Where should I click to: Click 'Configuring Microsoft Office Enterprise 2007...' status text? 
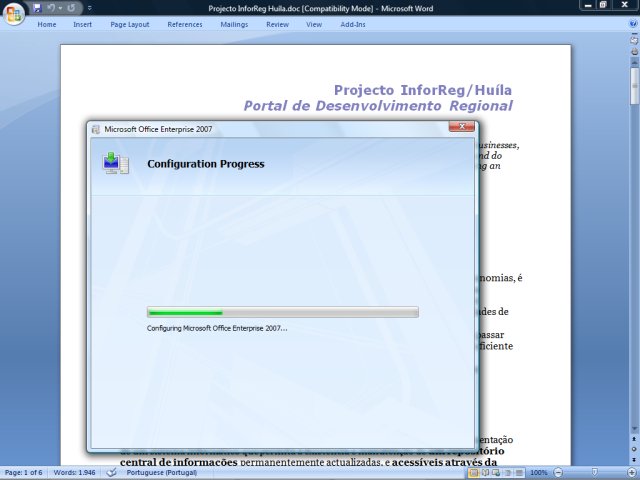(217, 328)
